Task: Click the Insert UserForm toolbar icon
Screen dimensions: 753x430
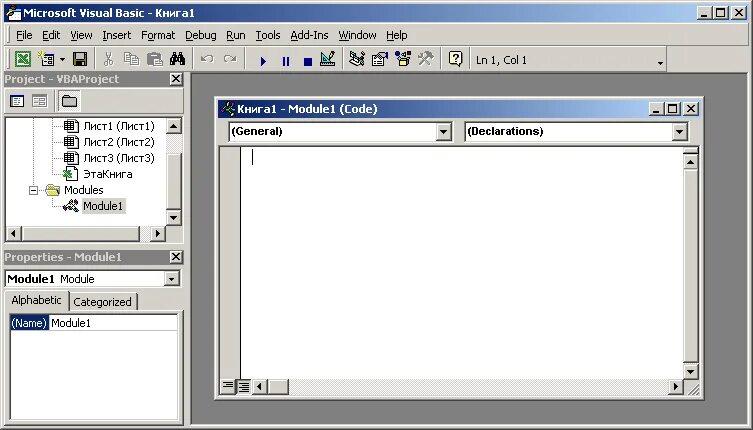Action: pyautogui.click(x=47, y=60)
